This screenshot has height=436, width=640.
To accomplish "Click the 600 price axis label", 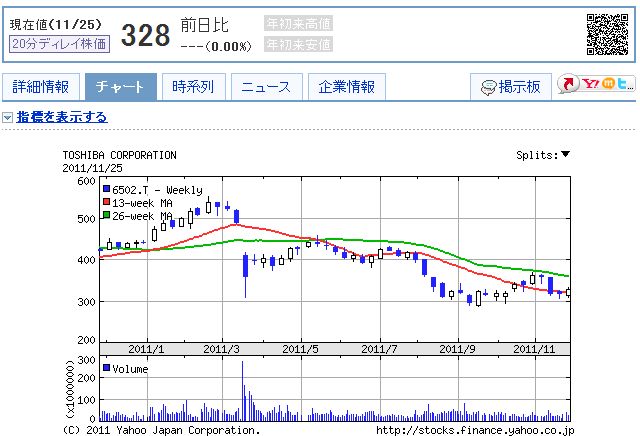I will tap(86, 181).
